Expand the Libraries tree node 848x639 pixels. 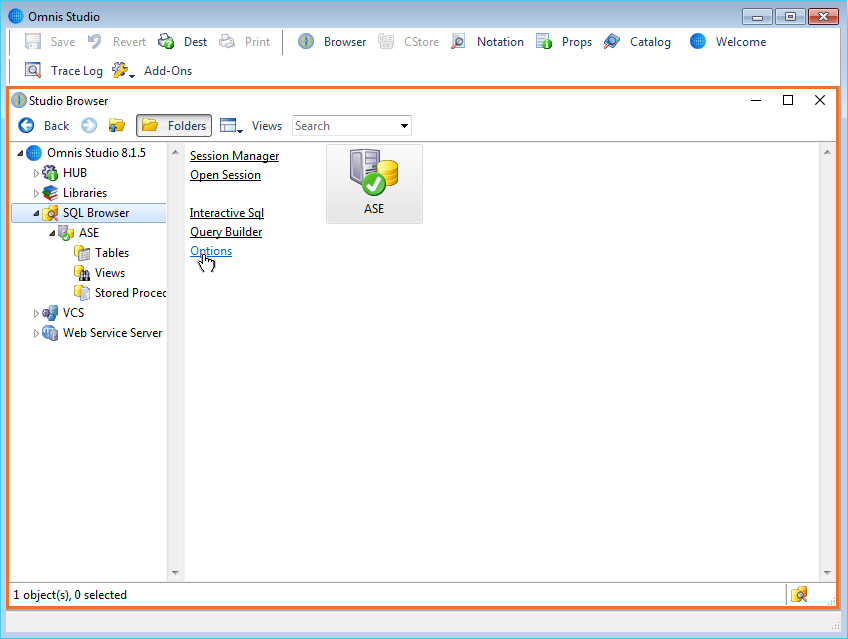36,194
